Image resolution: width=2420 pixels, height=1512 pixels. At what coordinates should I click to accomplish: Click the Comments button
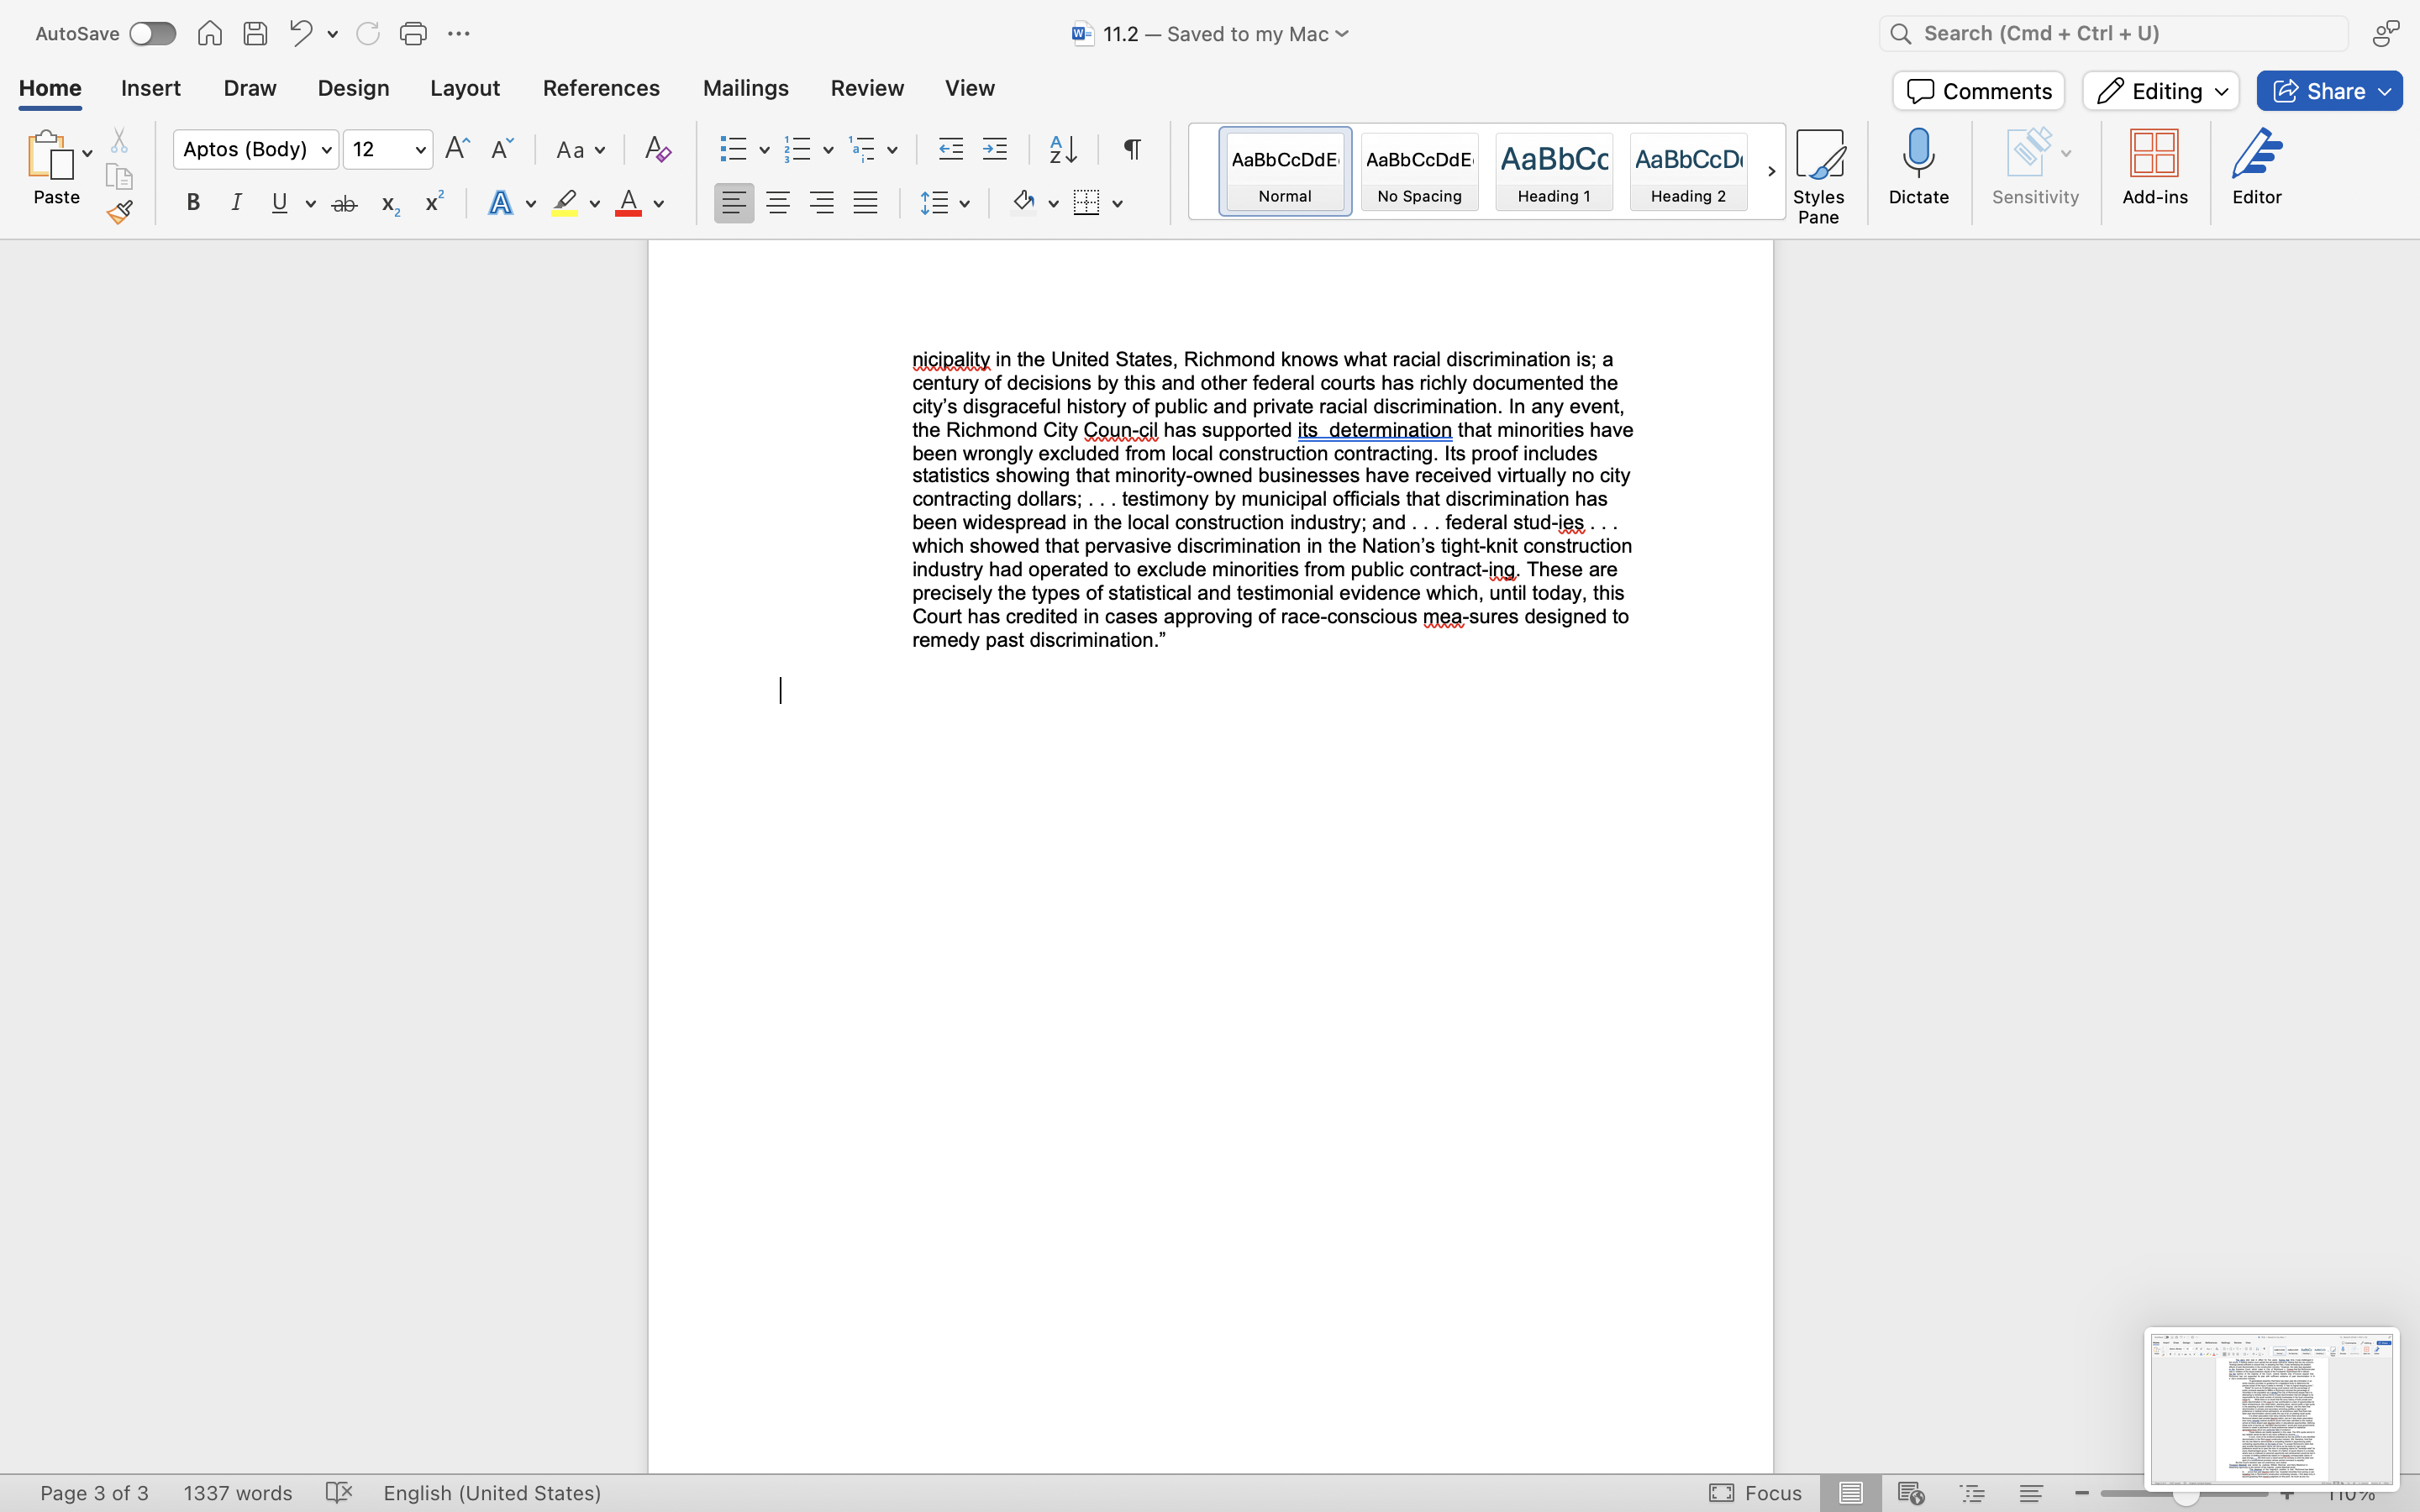coord(1978,91)
